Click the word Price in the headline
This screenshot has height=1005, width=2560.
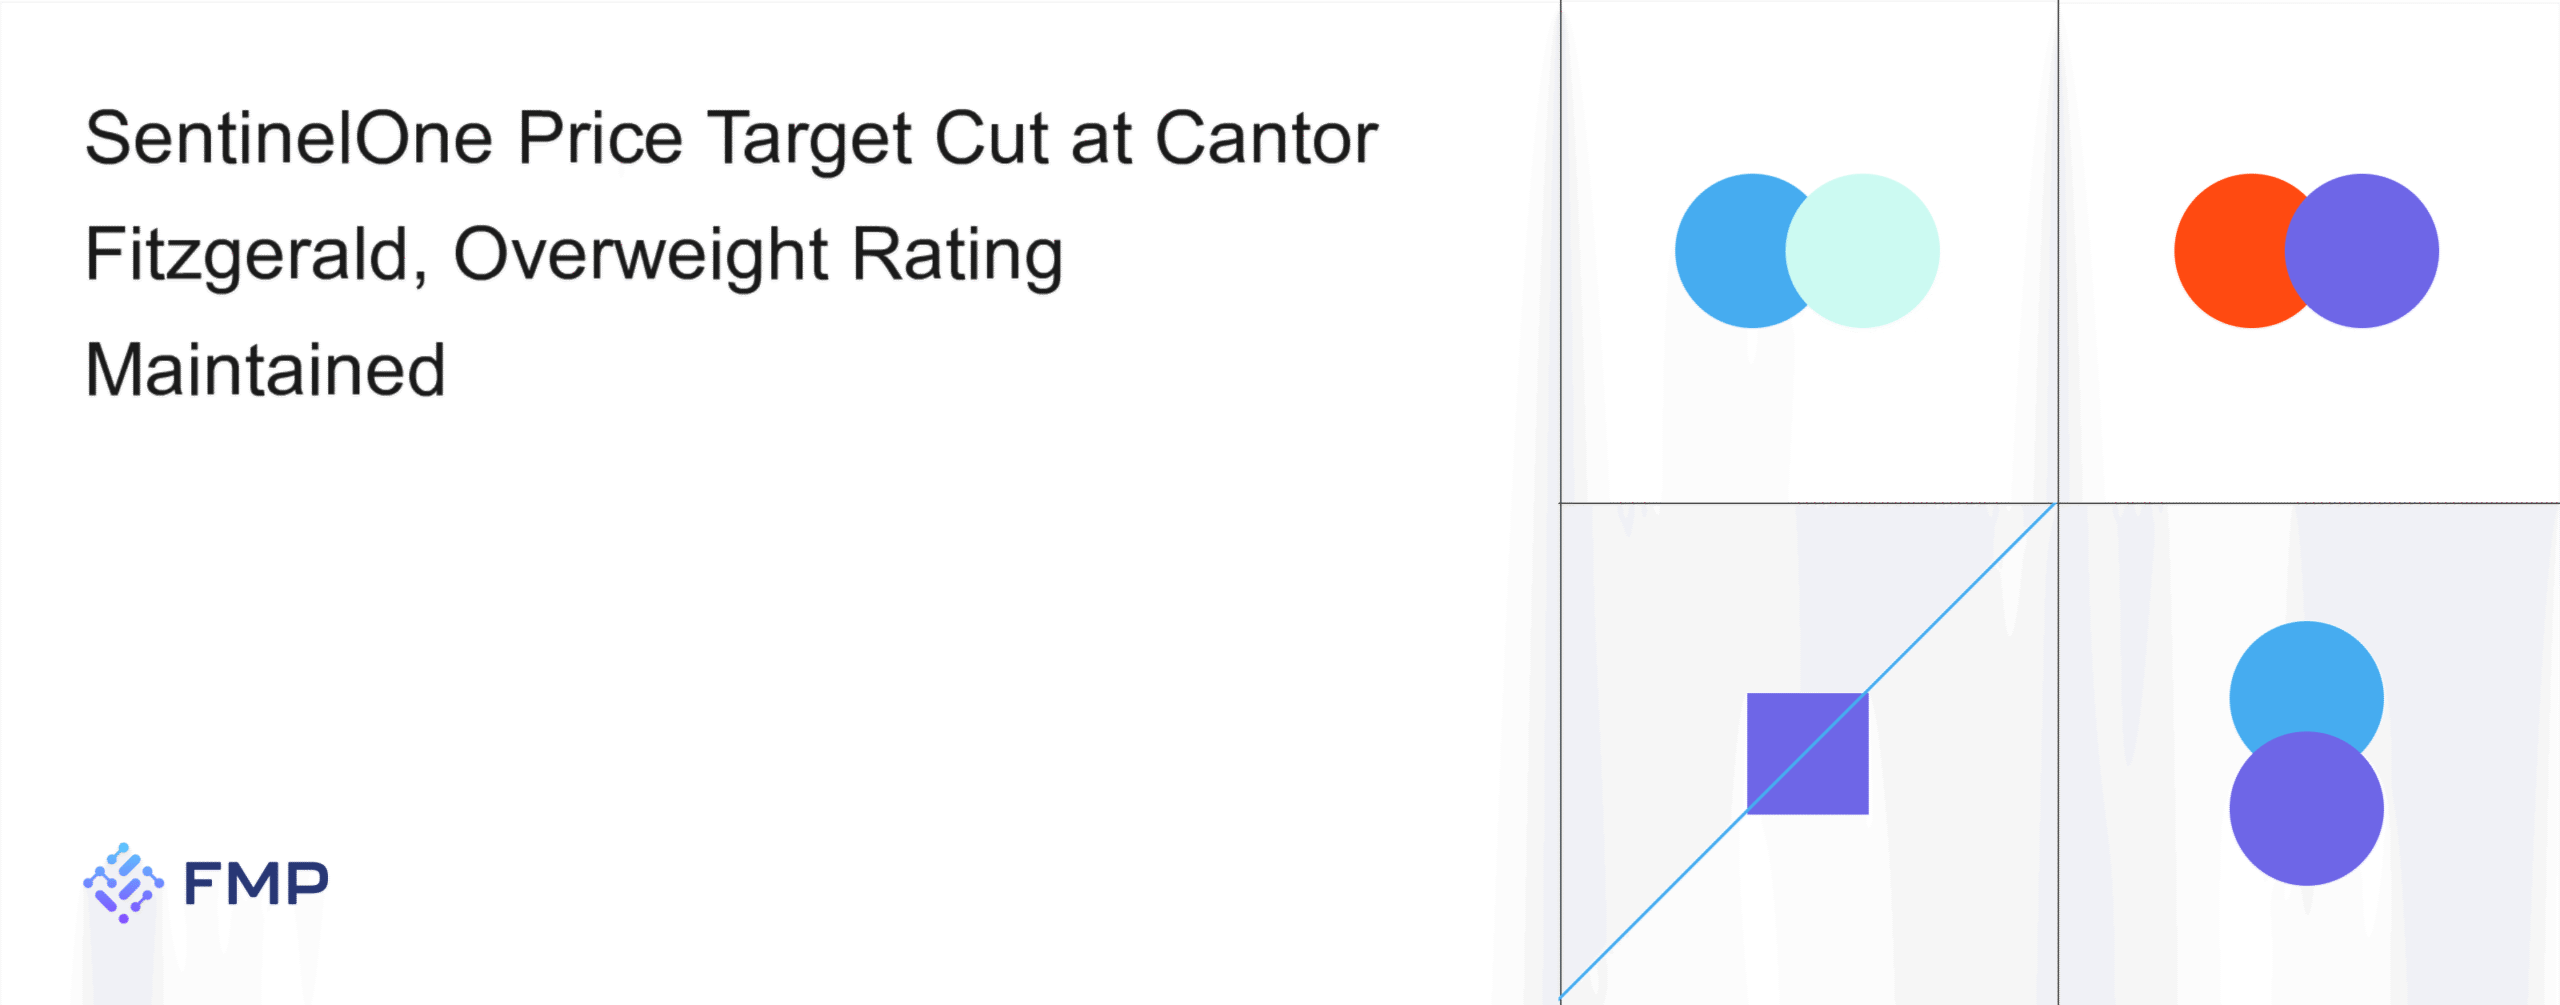point(600,138)
